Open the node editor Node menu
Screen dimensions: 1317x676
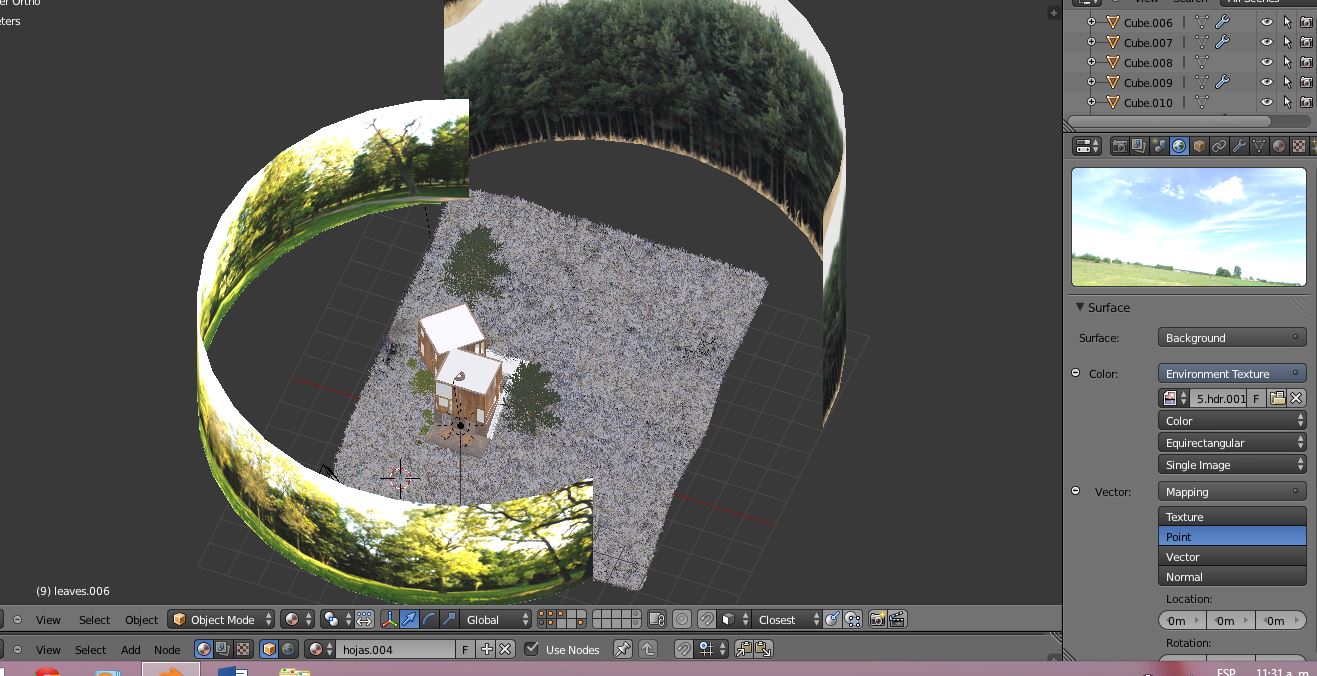click(x=167, y=650)
